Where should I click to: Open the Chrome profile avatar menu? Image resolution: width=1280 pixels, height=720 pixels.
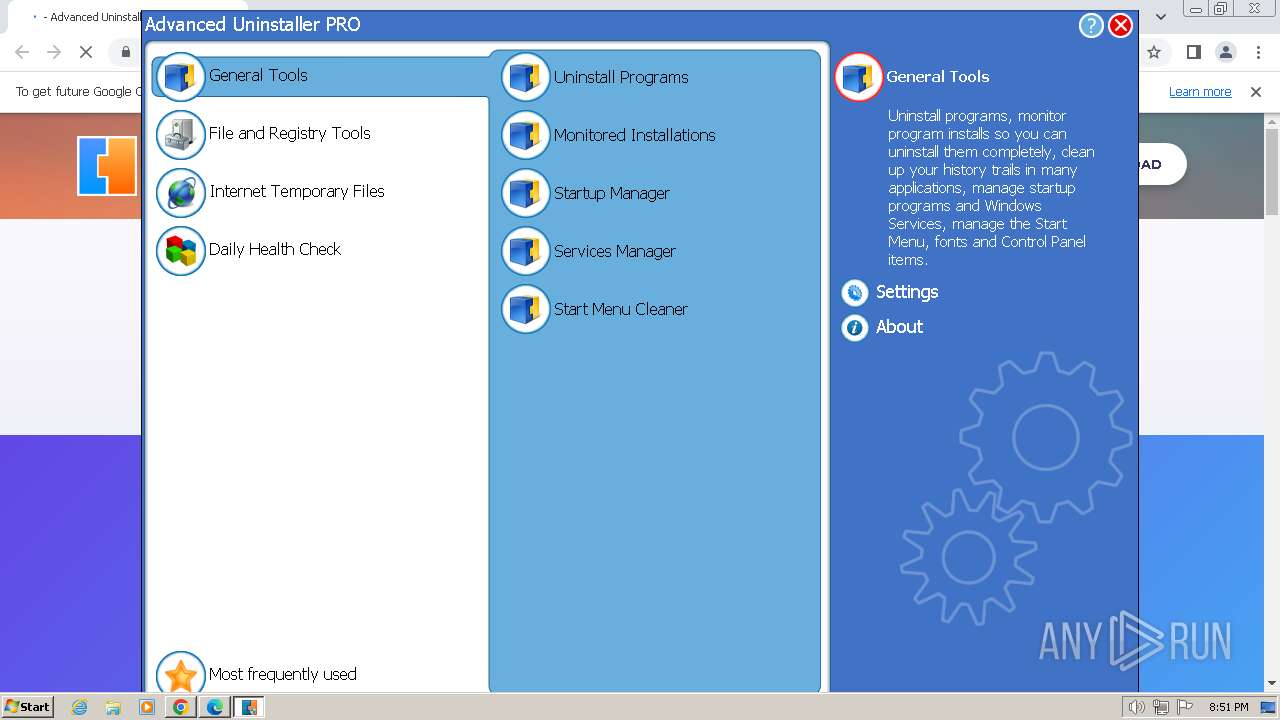point(1225,52)
